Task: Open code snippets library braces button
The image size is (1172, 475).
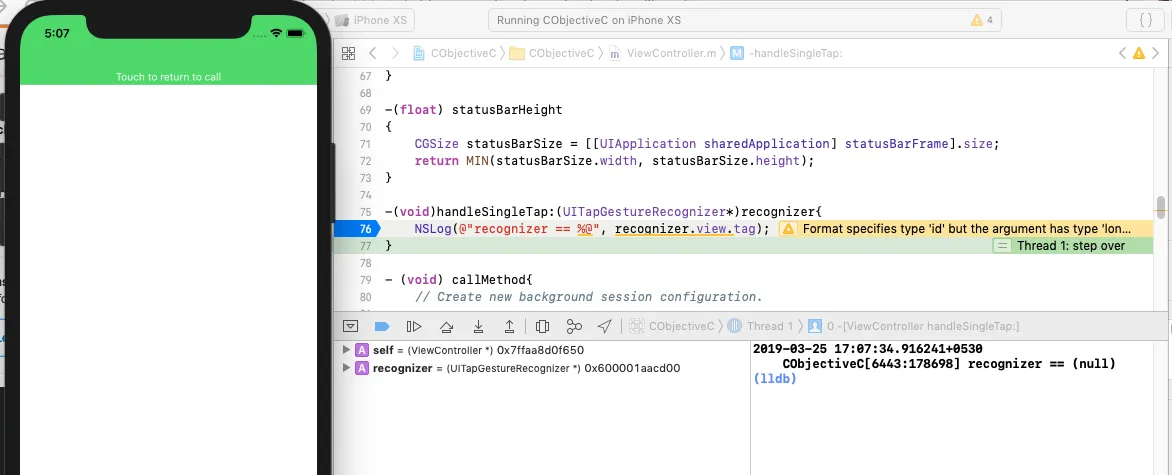Action: click(1145, 20)
